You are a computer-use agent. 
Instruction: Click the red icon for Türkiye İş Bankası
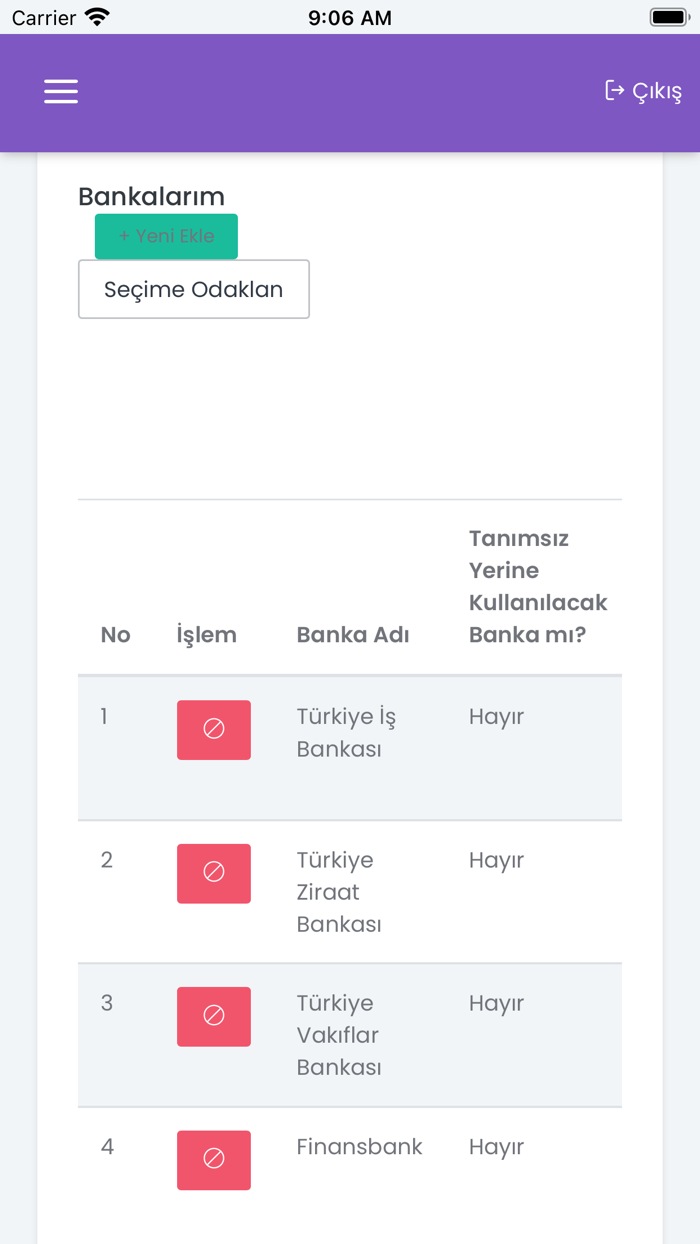coord(214,730)
